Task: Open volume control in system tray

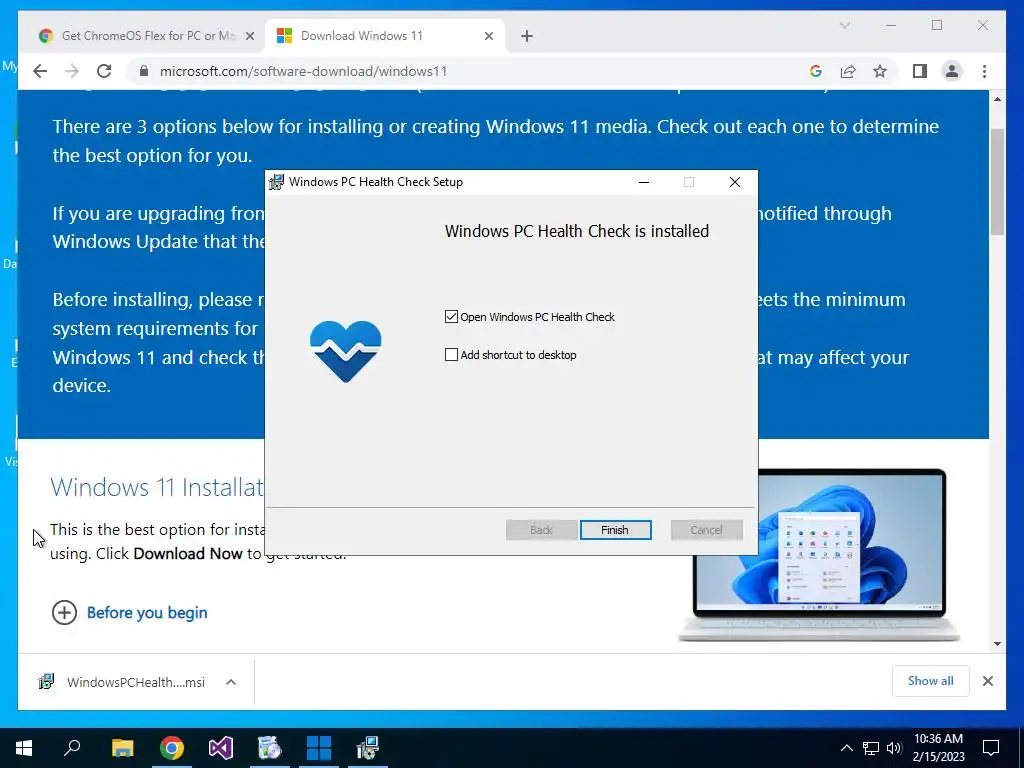Action: point(894,748)
